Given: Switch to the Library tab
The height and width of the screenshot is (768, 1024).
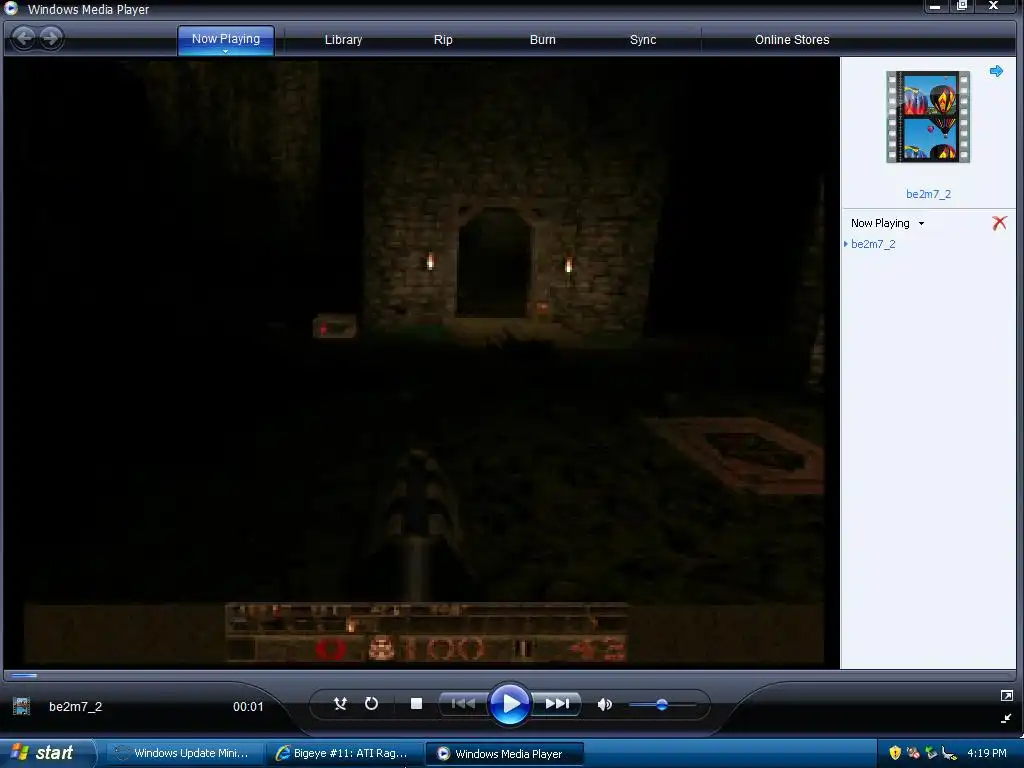Looking at the screenshot, I should tap(344, 40).
